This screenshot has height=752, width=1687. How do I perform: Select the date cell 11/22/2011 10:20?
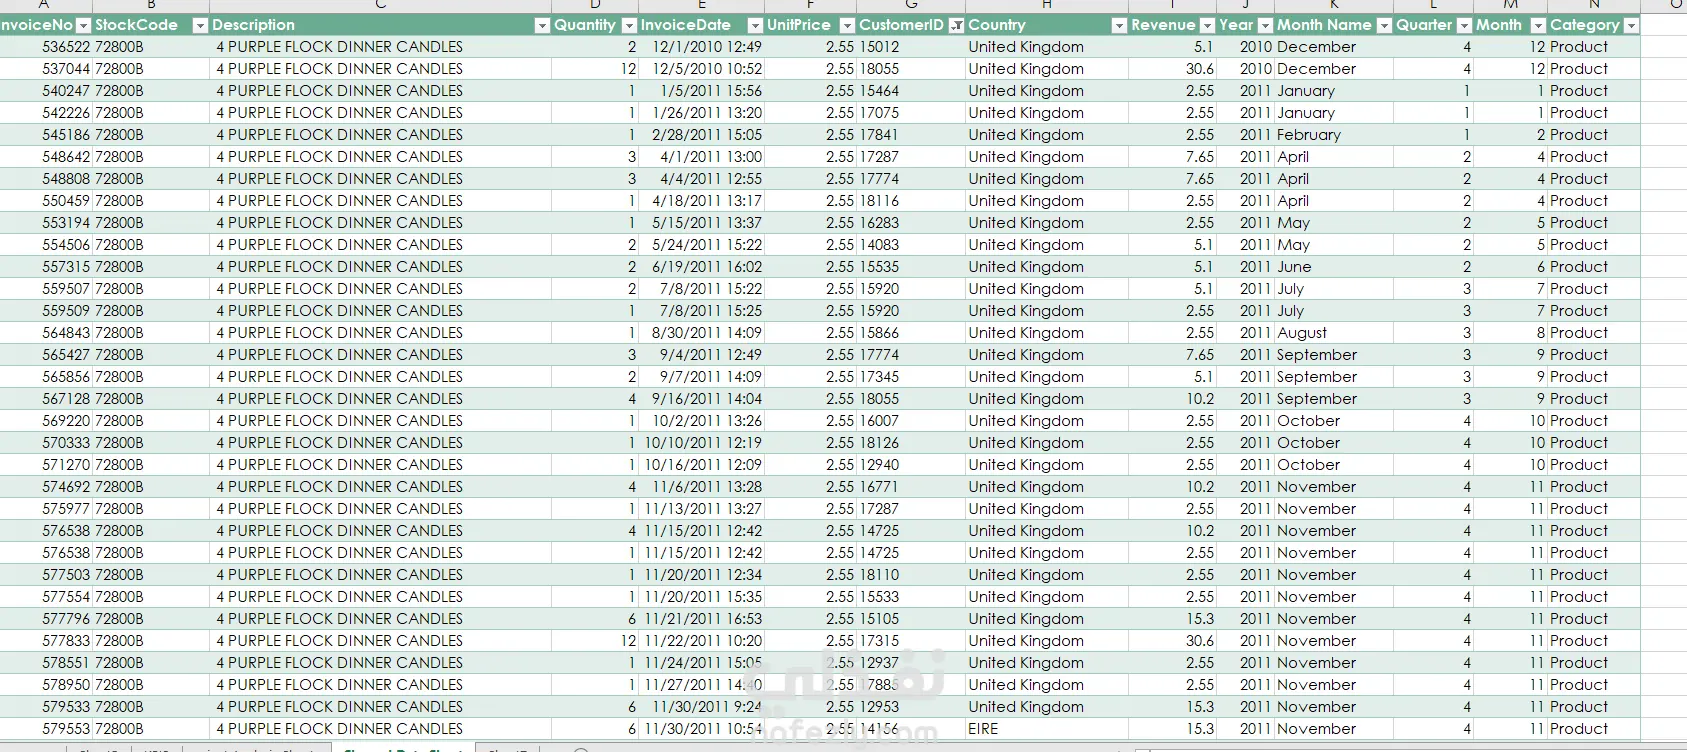[702, 641]
